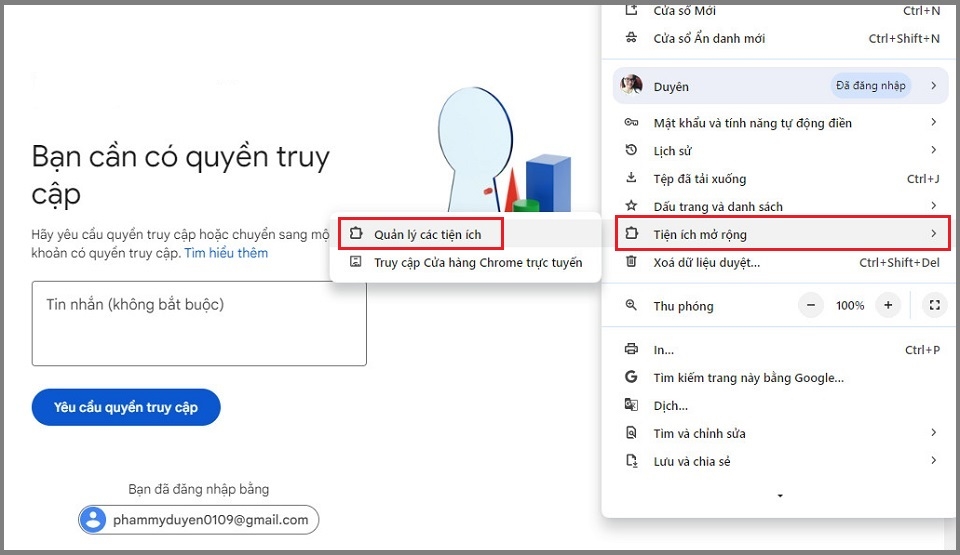Open Cửa sổ Mới menu item
This screenshot has height=555, width=960.
(x=781, y=10)
